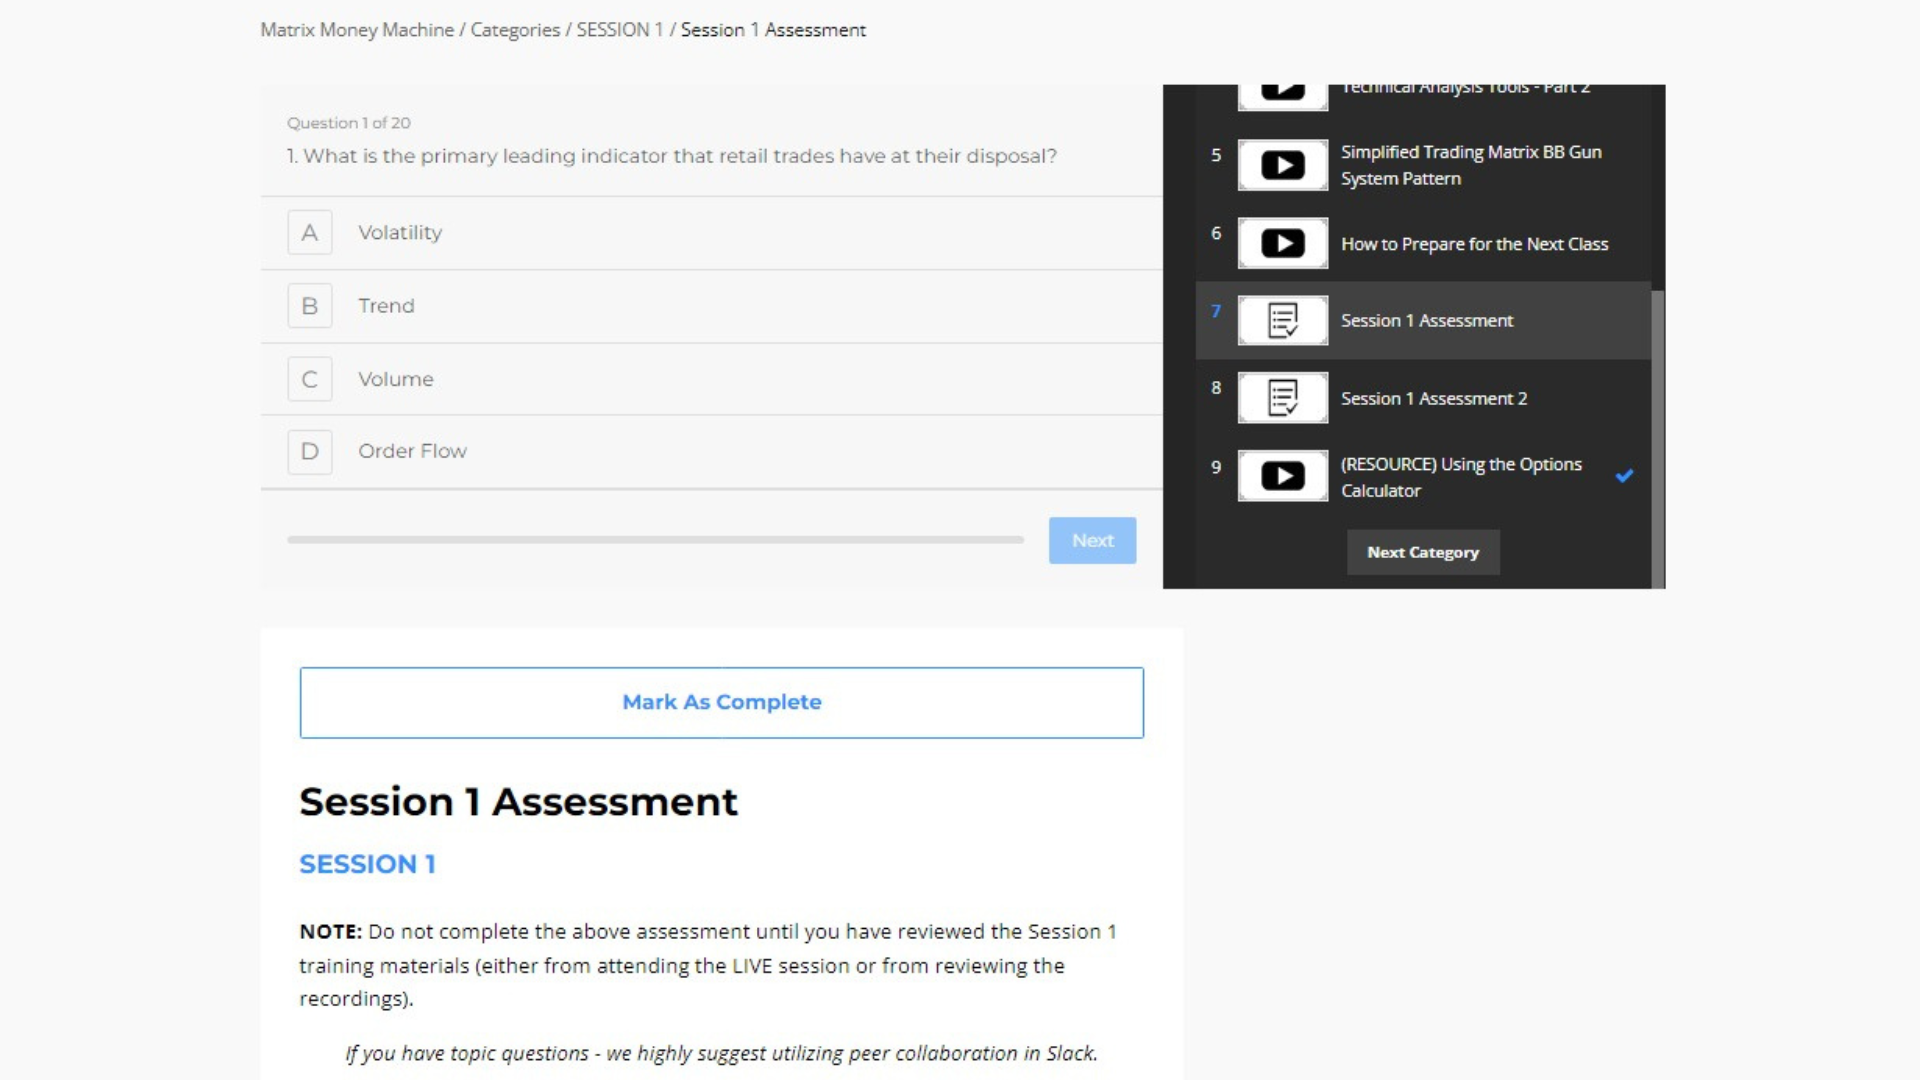
Task: Open SESSION 1 breadcrumb link
Action: (619, 30)
